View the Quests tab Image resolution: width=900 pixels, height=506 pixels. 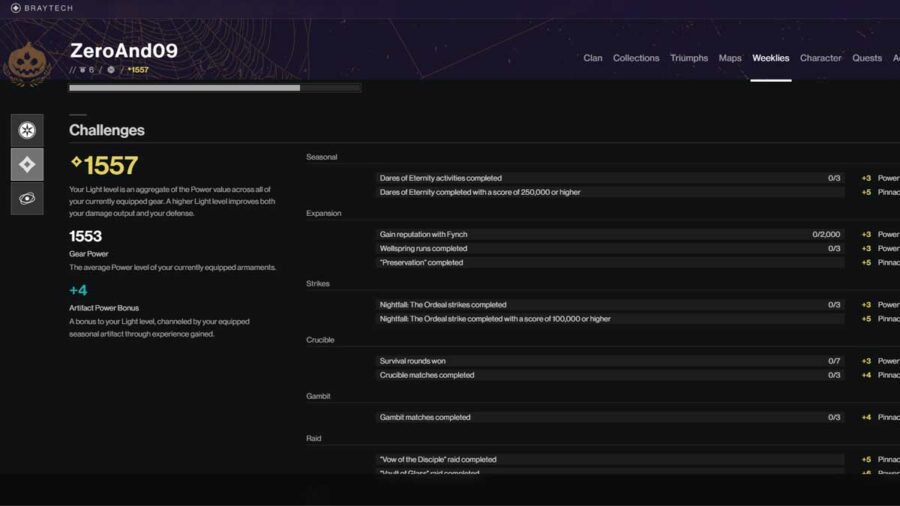pyautogui.click(x=867, y=58)
